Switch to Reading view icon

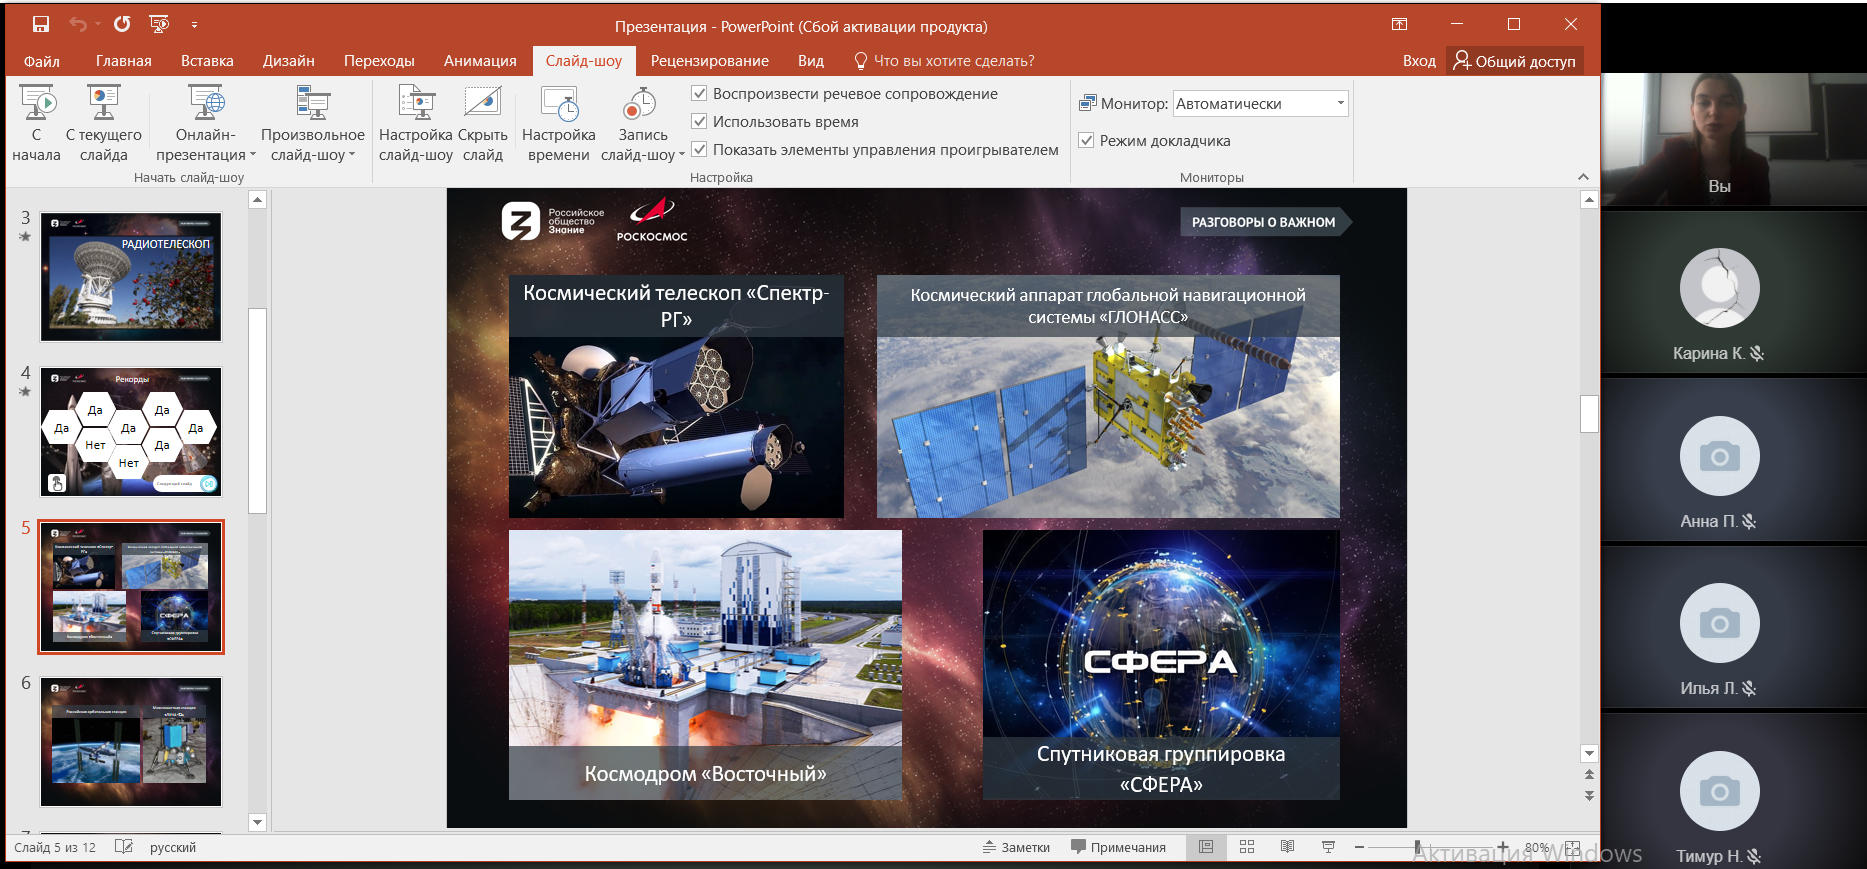click(x=1287, y=847)
